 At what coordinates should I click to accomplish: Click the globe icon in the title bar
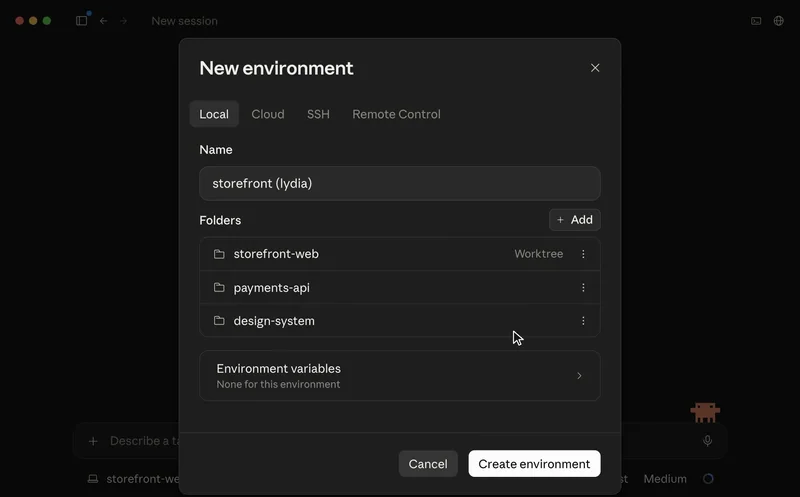(x=779, y=21)
